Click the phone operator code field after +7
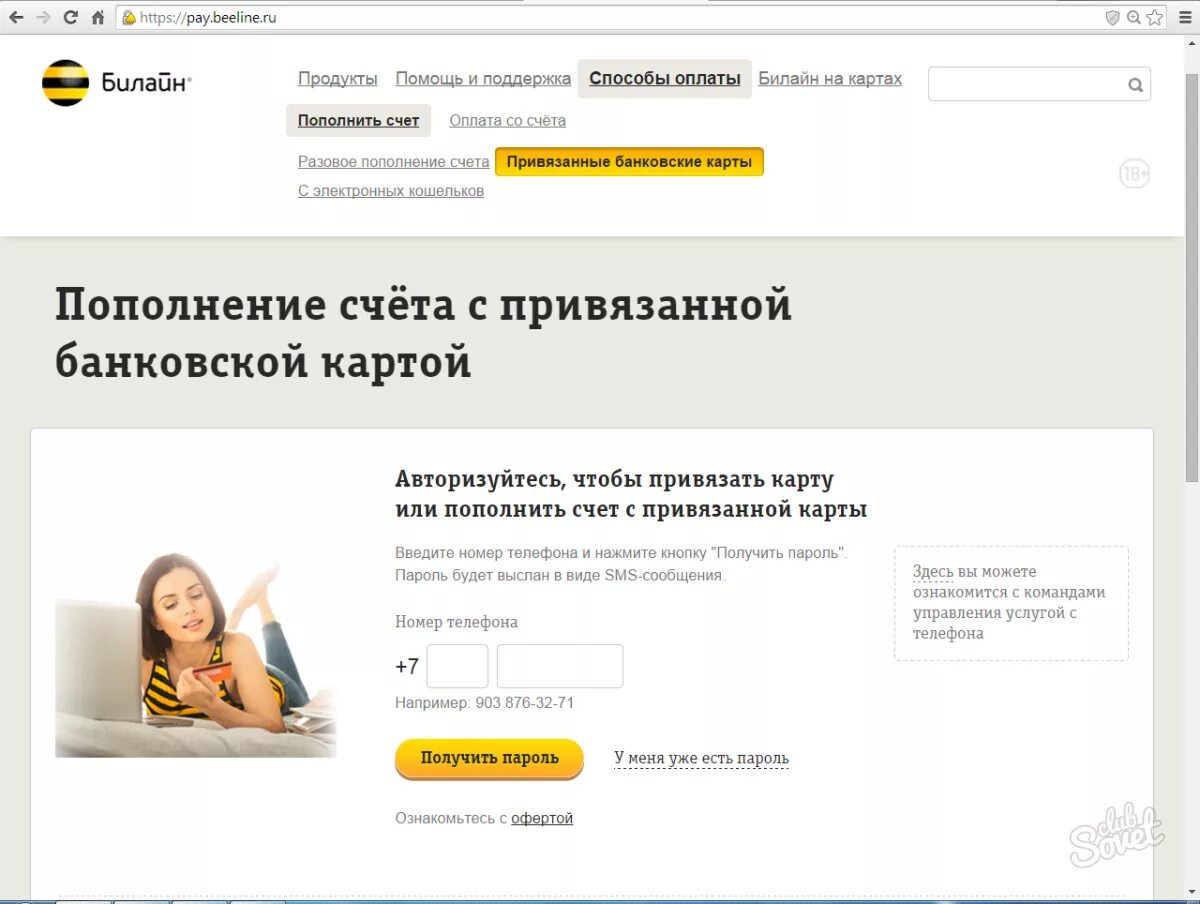 pos(457,666)
